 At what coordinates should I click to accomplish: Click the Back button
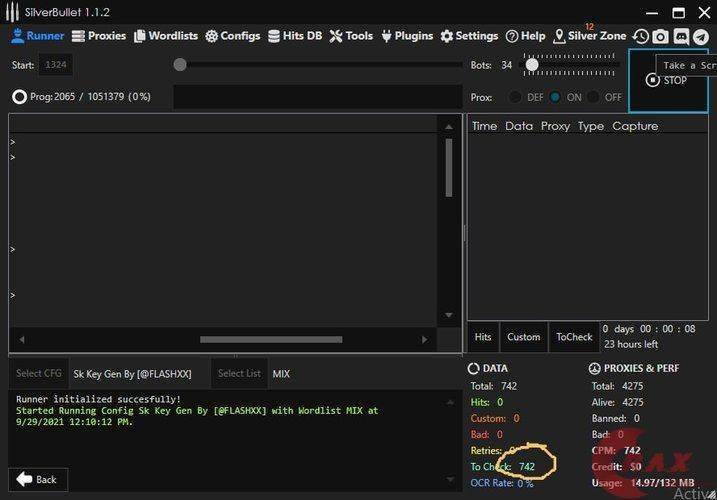coord(37,479)
